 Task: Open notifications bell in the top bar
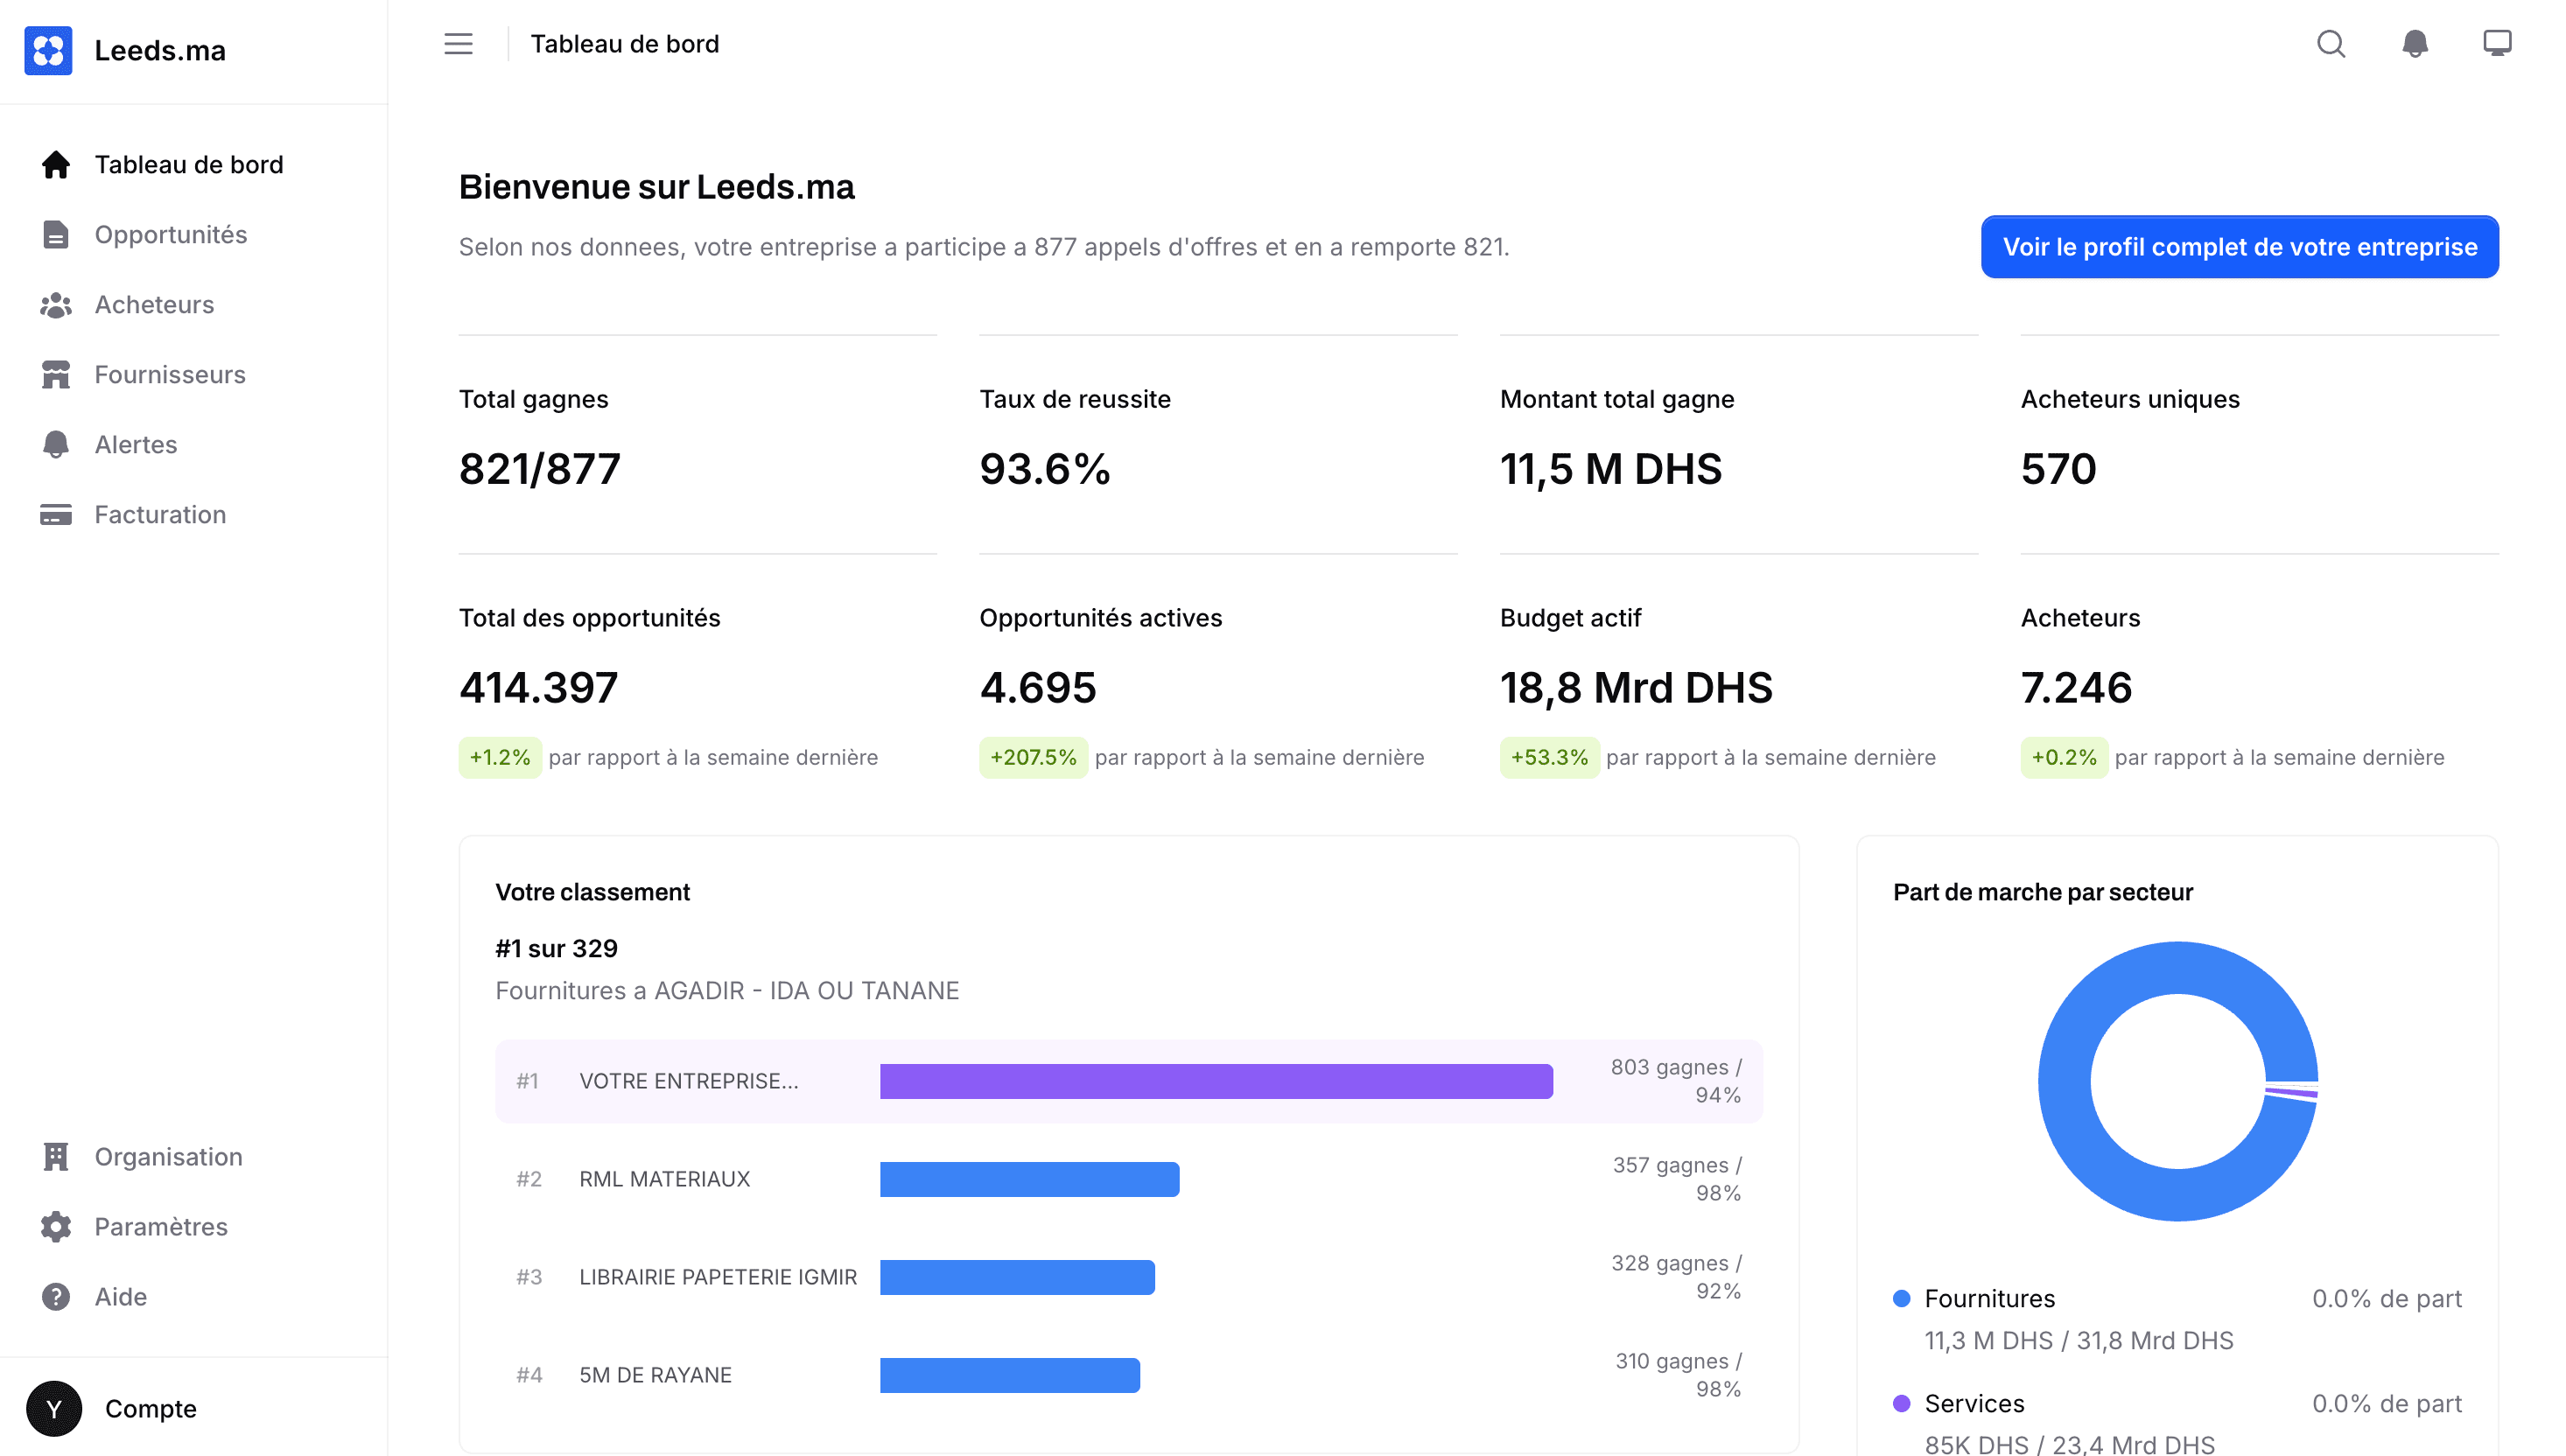click(x=2414, y=44)
